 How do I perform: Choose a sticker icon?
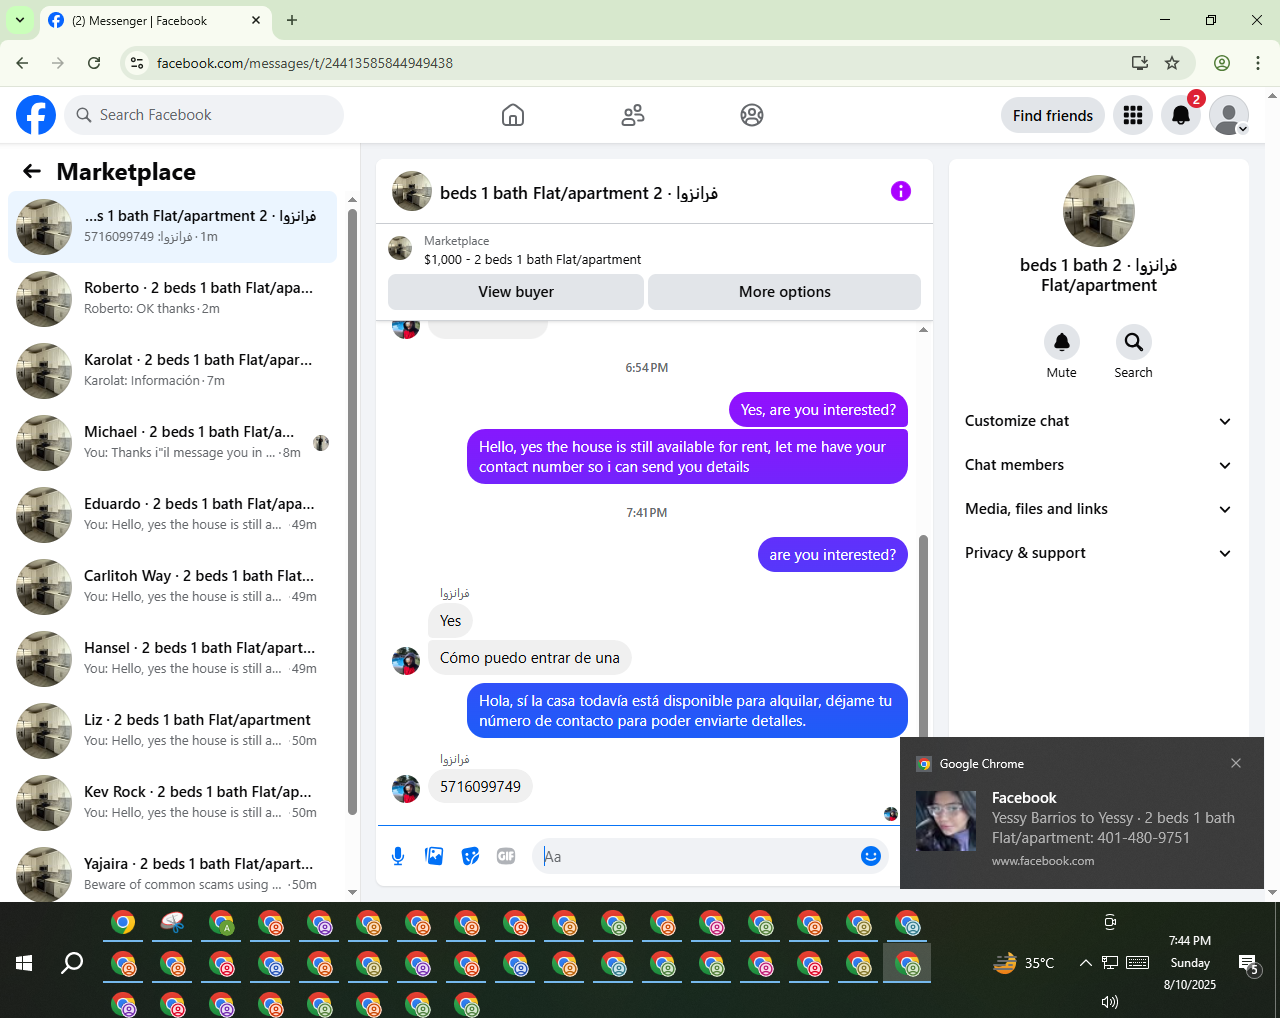click(x=470, y=856)
